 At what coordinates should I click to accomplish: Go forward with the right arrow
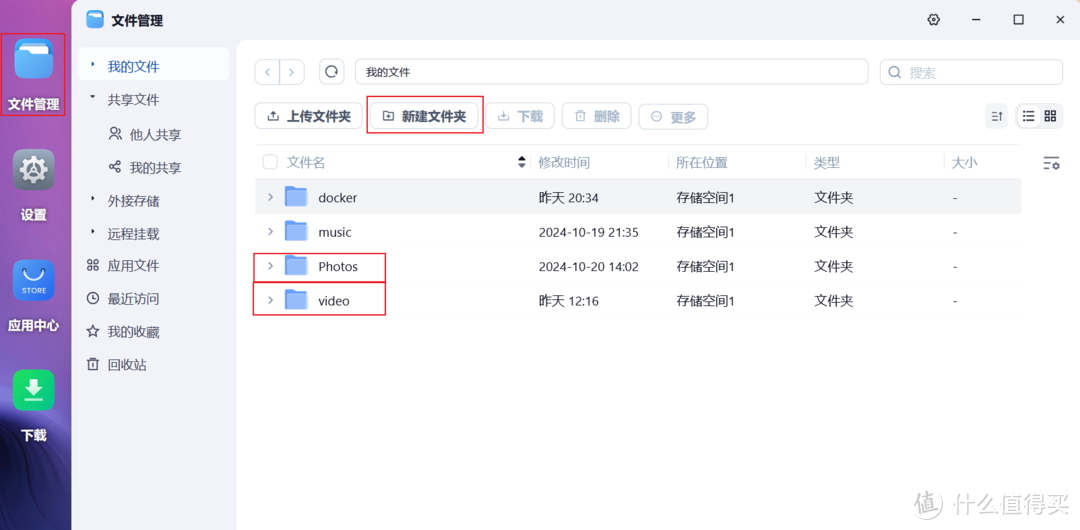click(291, 72)
